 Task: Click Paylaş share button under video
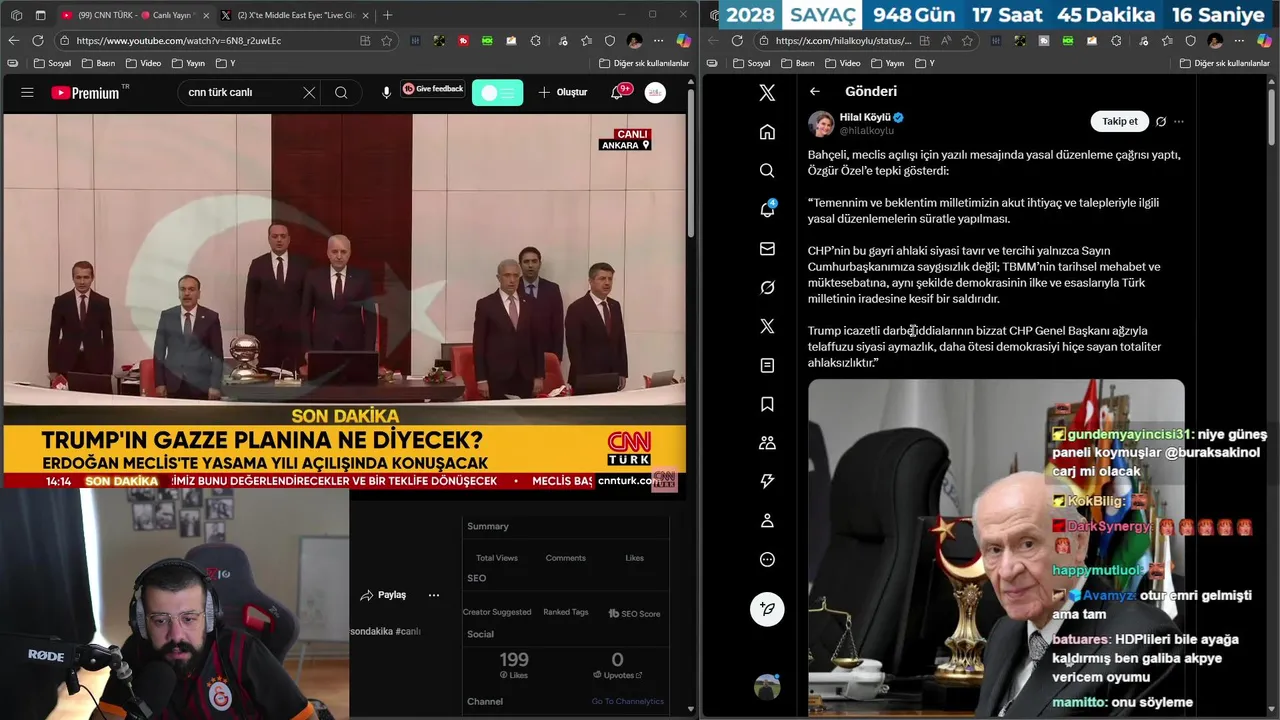[384, 595]
